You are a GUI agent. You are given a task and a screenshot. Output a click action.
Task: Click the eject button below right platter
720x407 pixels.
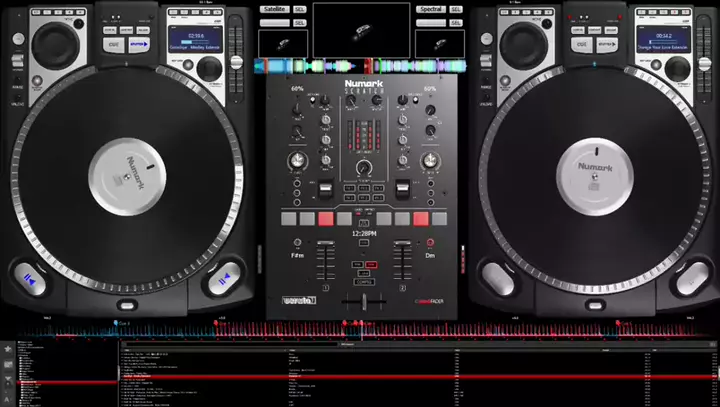(x=595, y=305)
